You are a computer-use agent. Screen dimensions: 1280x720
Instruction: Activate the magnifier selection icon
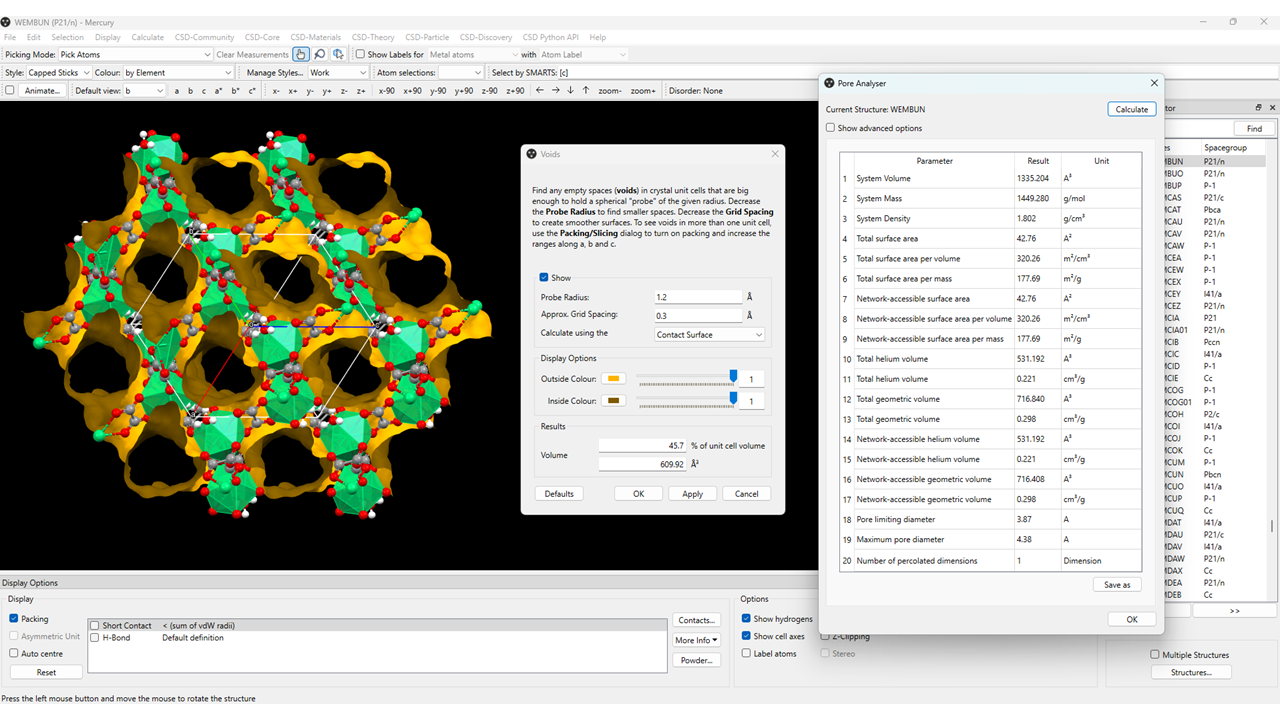click(319, 54)
